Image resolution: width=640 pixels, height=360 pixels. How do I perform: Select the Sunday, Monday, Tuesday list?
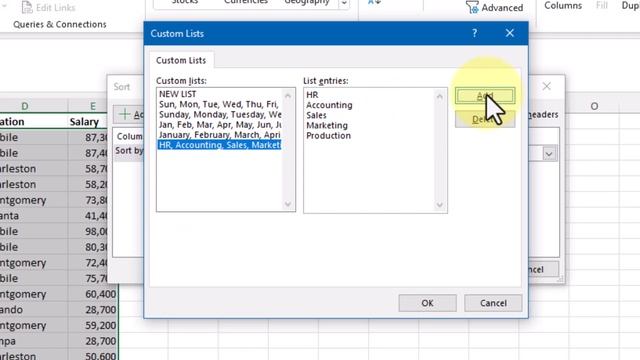(219, 114)
